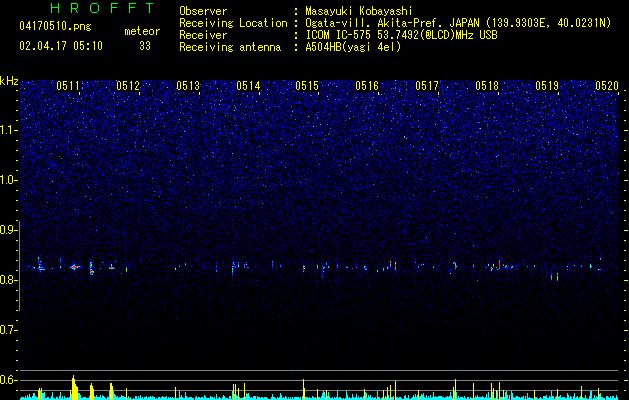Click the Receiving antenna label
The height and width of the screenshot is (400, 629).
230,47
